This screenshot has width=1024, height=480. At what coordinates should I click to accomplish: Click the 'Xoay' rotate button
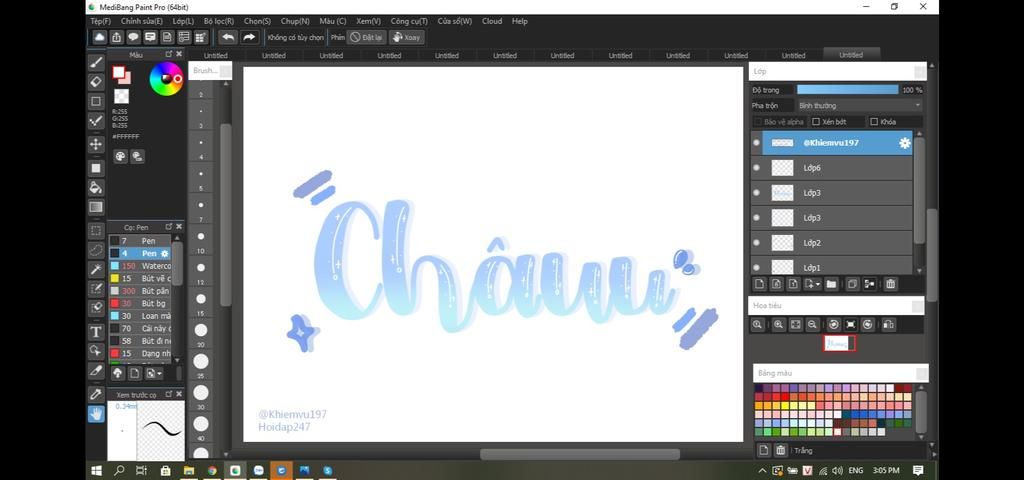[x=406, y=37]
